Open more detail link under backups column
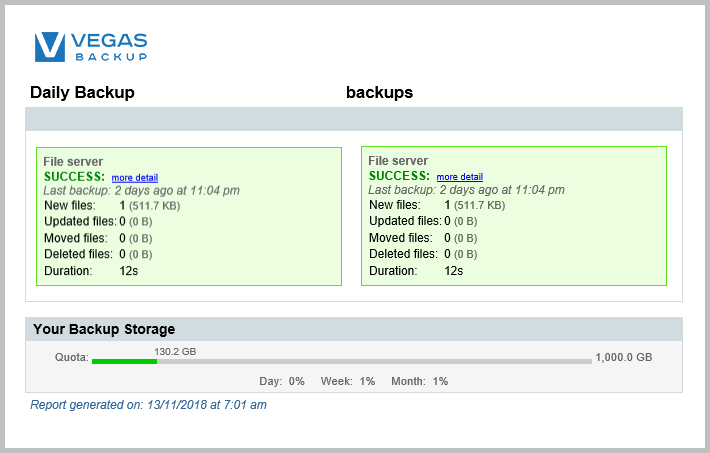The height and width of the screenshot is (453, 710). point(459,177)
